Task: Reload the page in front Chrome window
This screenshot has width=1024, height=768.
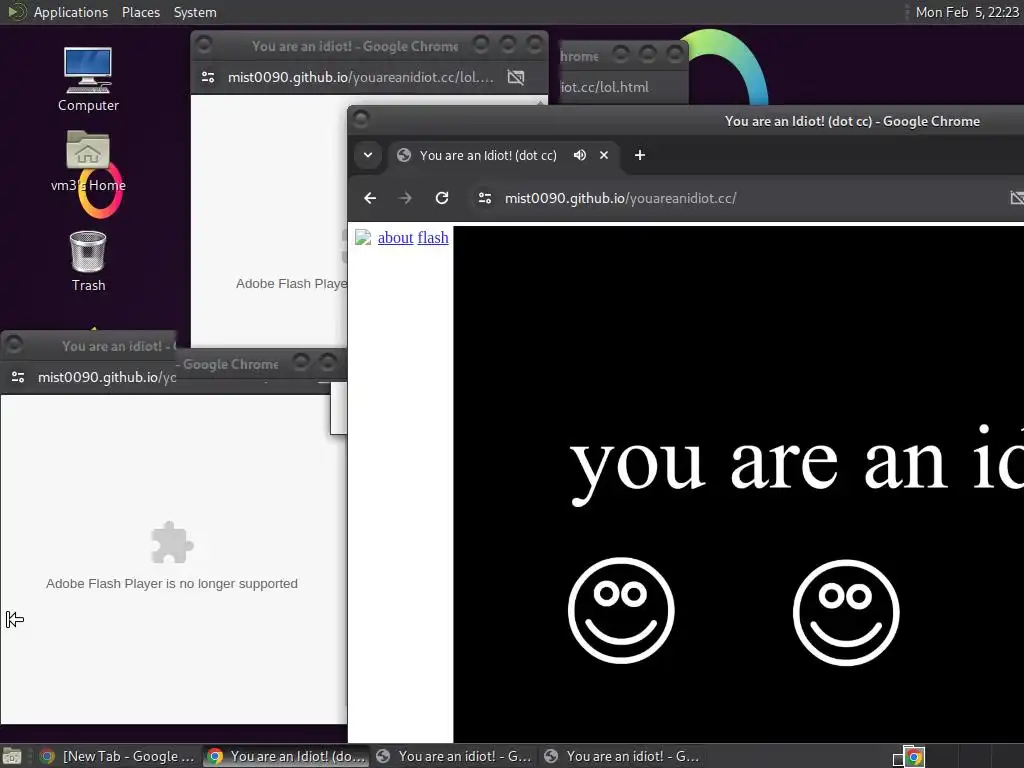Action: [x=442, y=198]
